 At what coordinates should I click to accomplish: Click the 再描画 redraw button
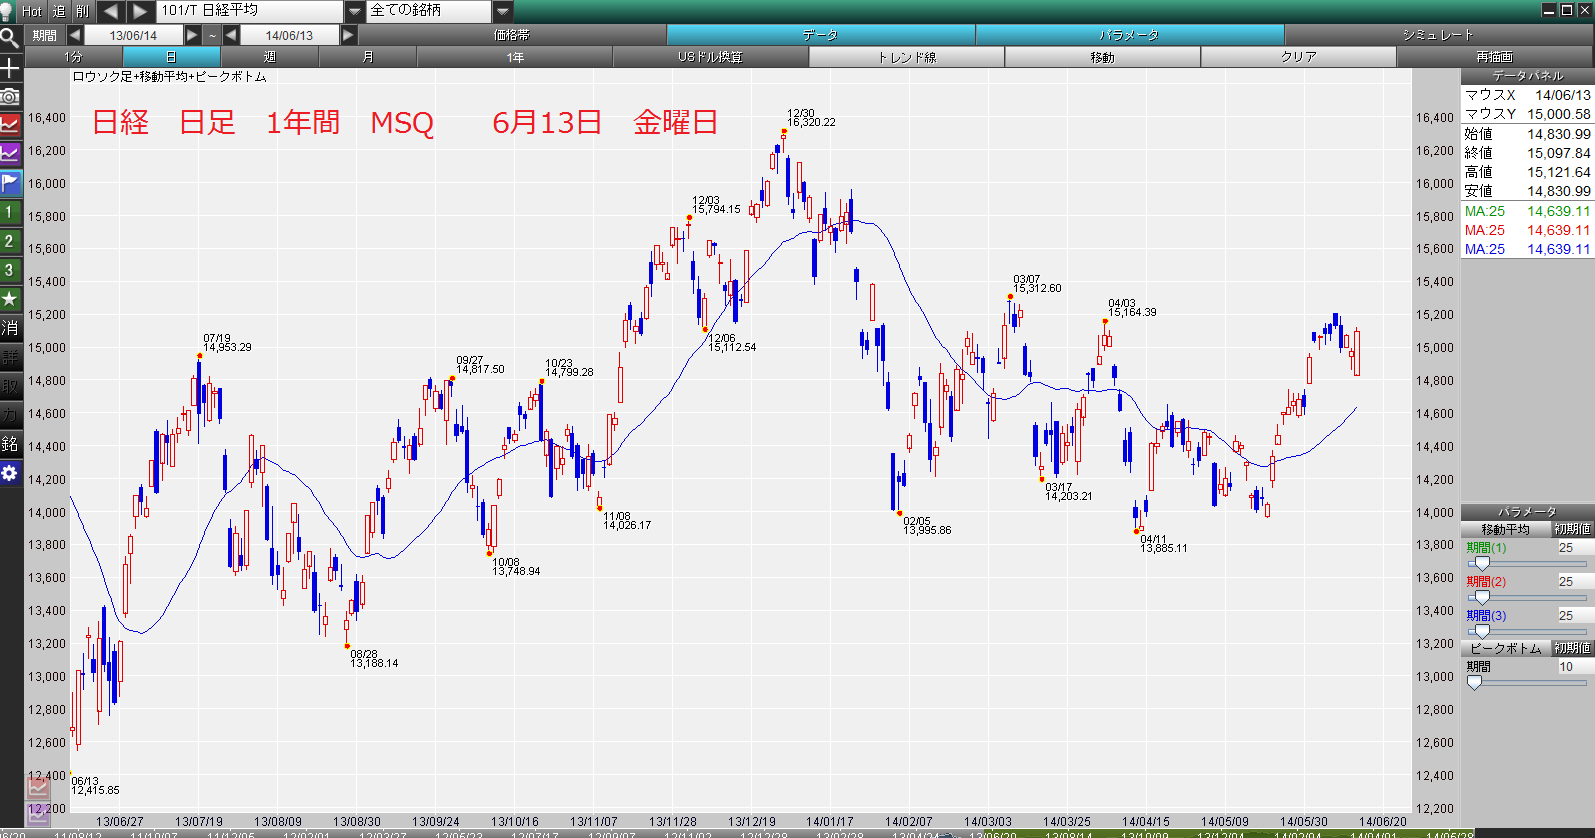pyautogui.click(x=1494, y=57)
